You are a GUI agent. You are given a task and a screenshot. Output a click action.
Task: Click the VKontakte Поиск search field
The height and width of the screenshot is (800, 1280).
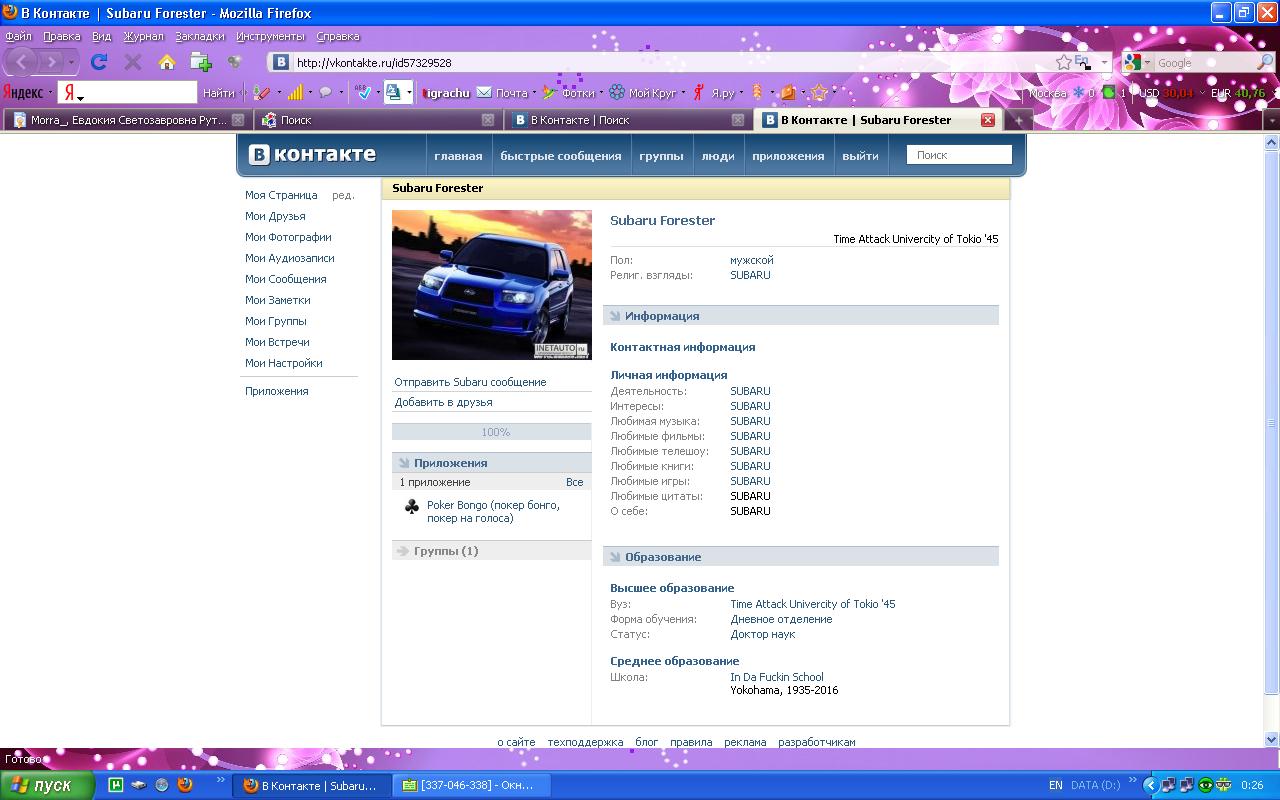(x=960, y=155)
